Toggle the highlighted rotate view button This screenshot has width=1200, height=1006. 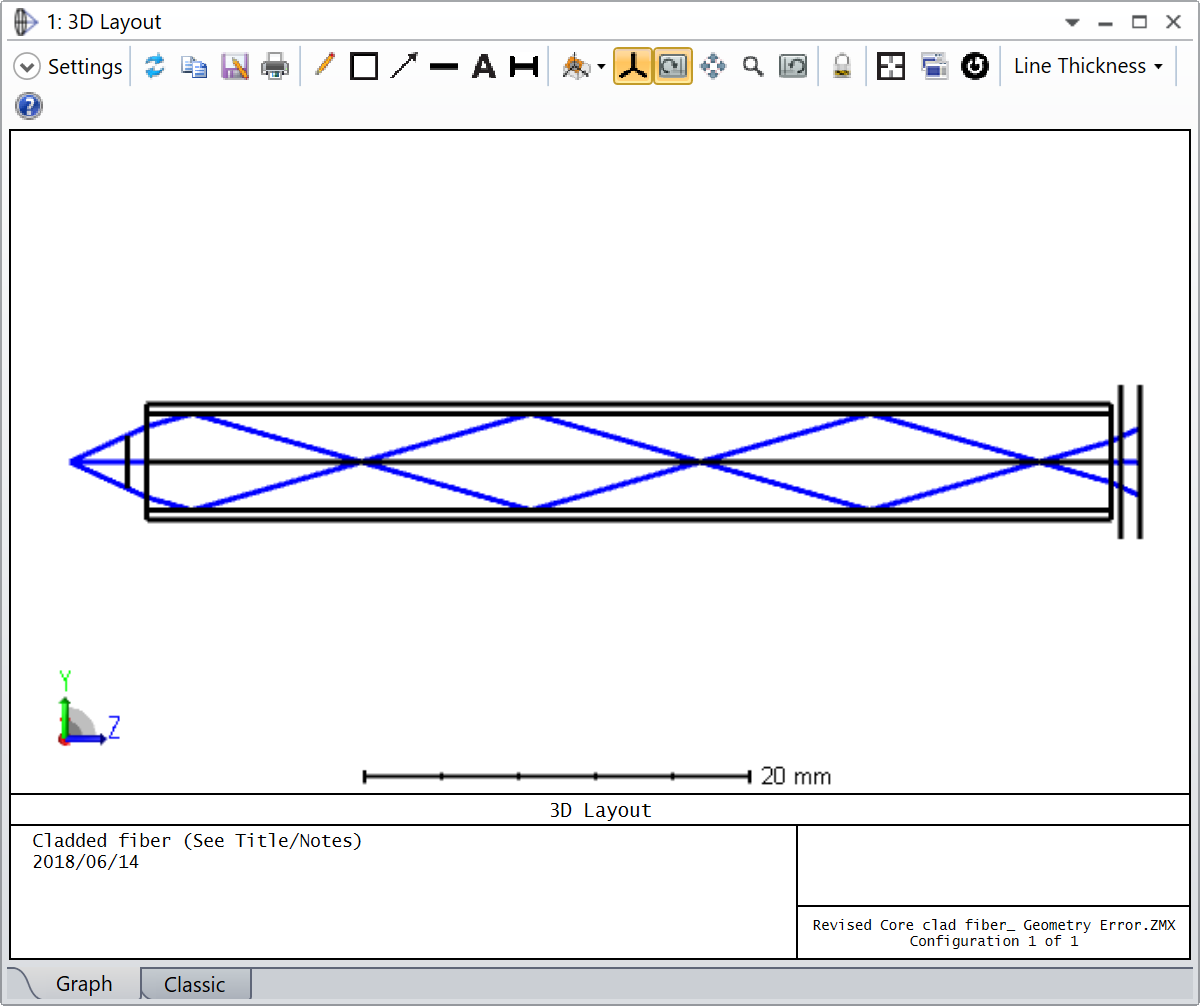(x=673, y=67)
